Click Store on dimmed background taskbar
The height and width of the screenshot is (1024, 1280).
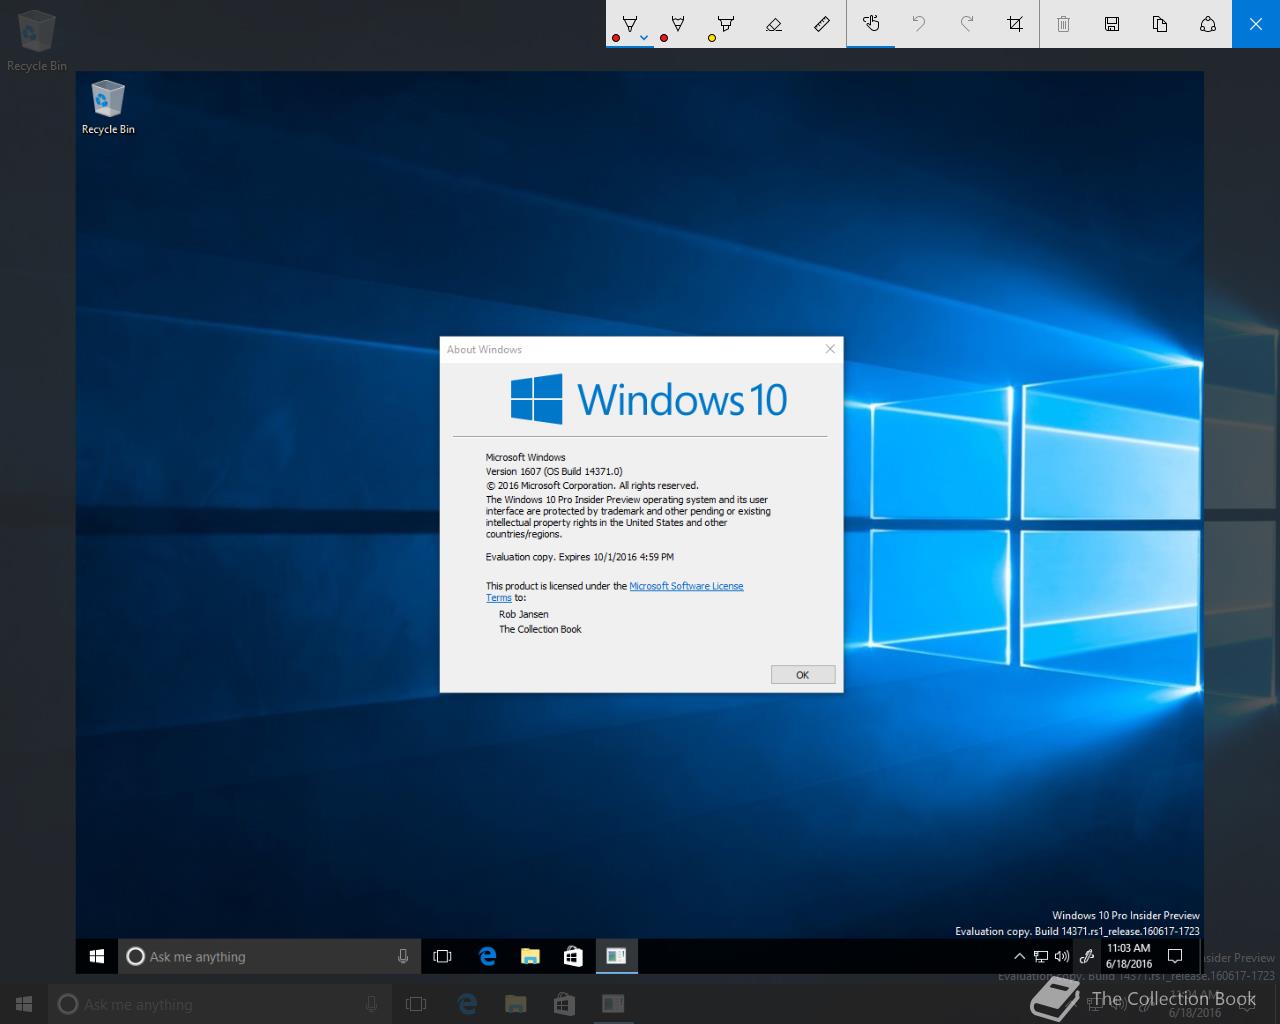pyautogui.click(x=563, y=1004)
